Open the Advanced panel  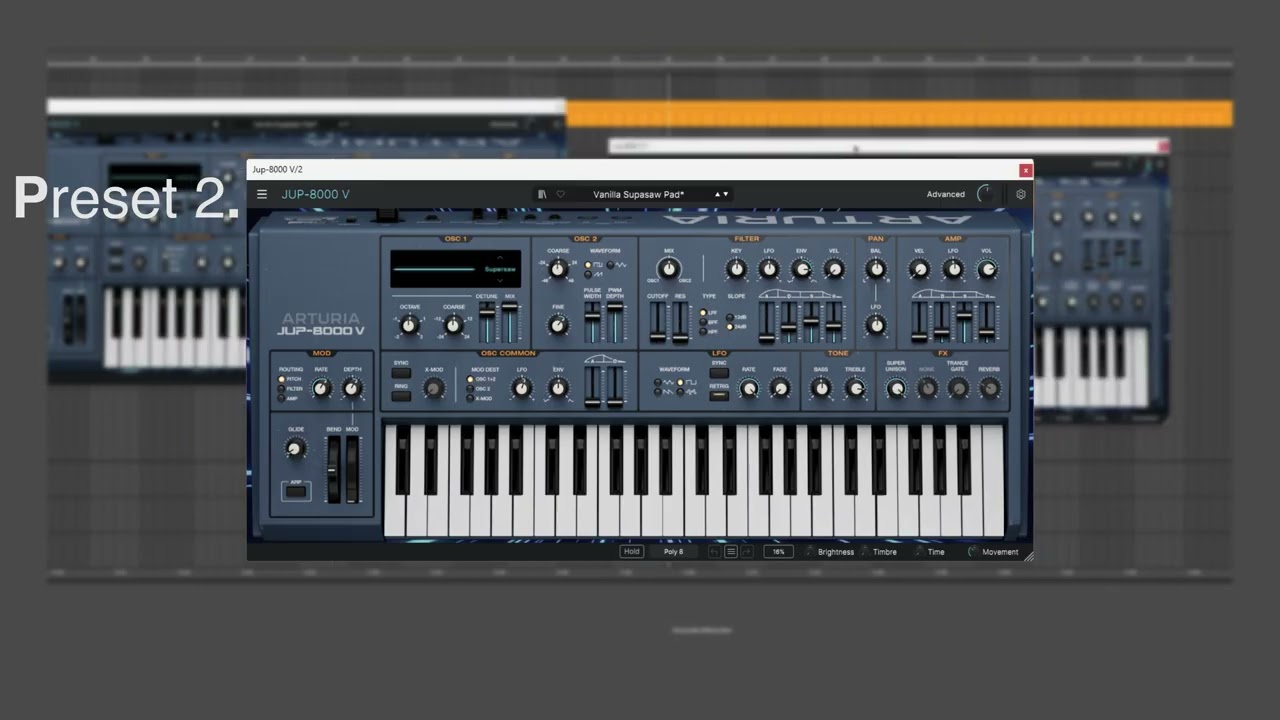click(x=945, y=194)
